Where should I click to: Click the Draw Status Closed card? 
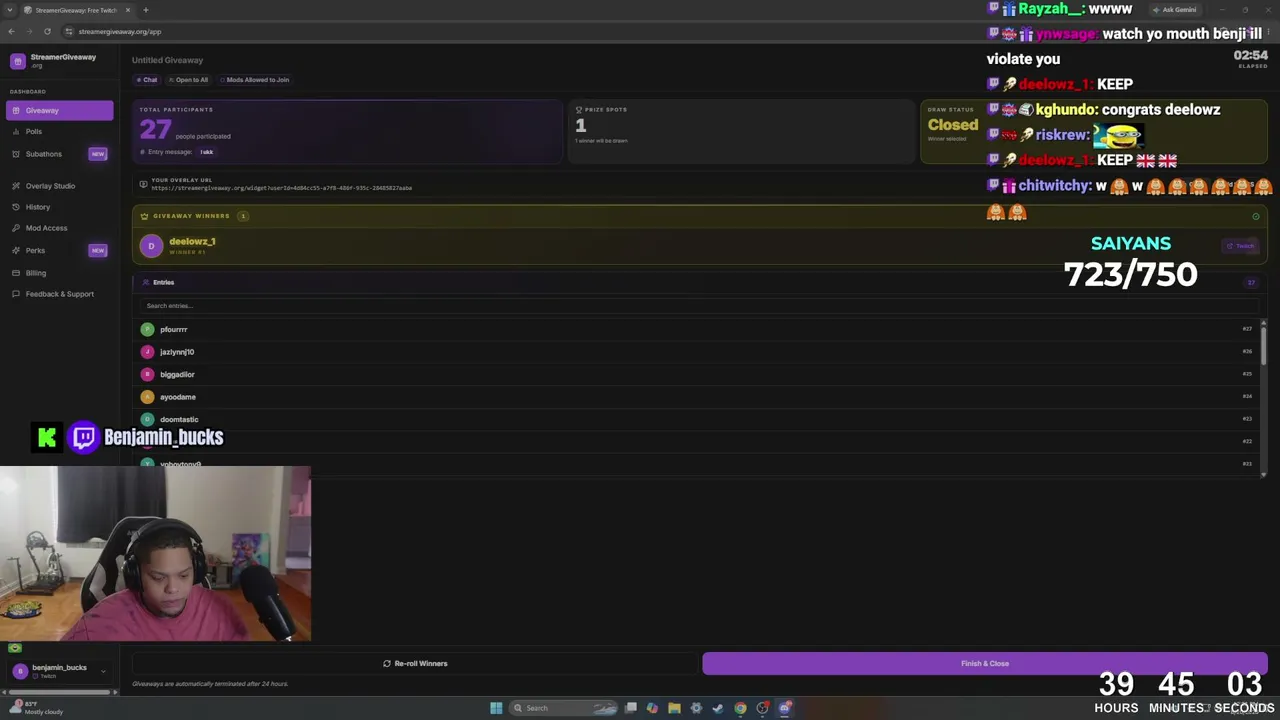point(1093,131)
